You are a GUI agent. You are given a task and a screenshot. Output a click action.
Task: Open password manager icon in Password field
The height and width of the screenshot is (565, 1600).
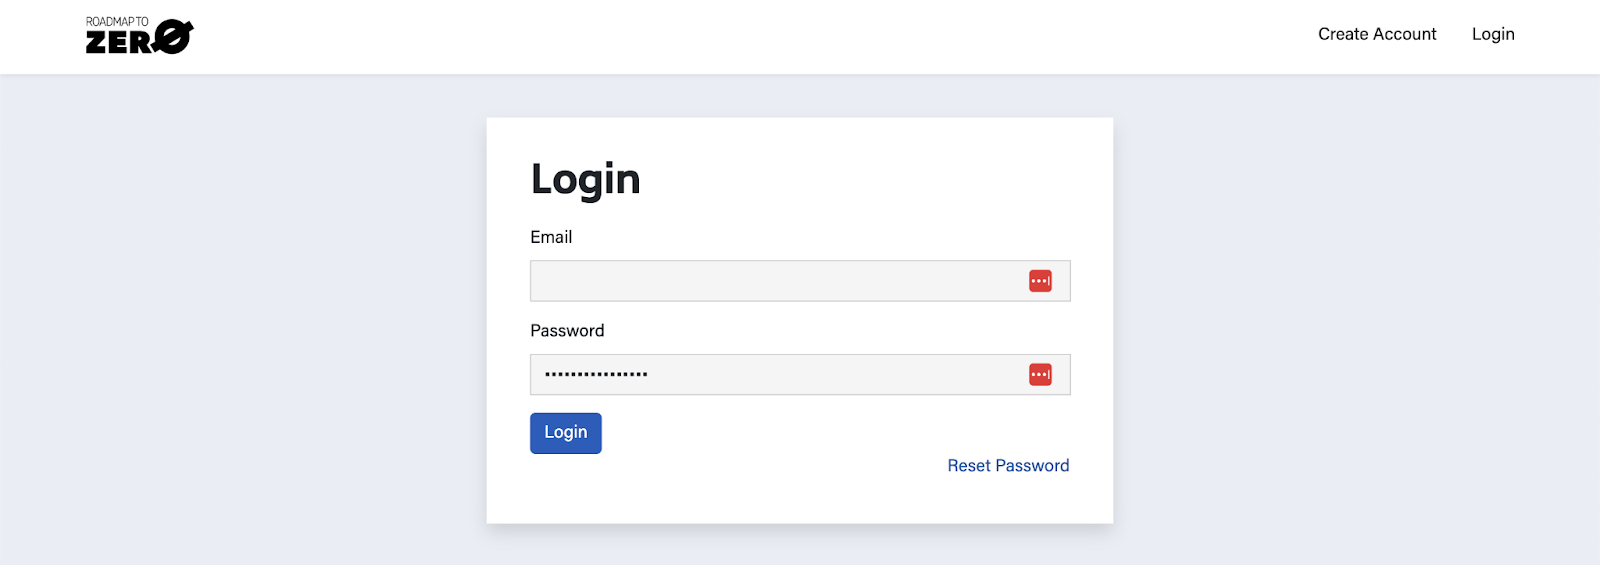(1040, 375)
